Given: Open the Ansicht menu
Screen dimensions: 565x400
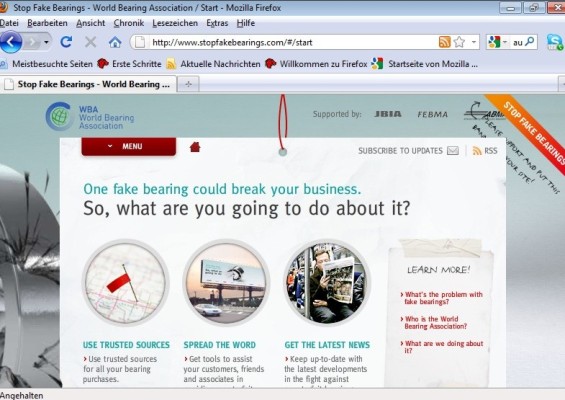Looking at the screenshot, I should click(x=90, y=23).
